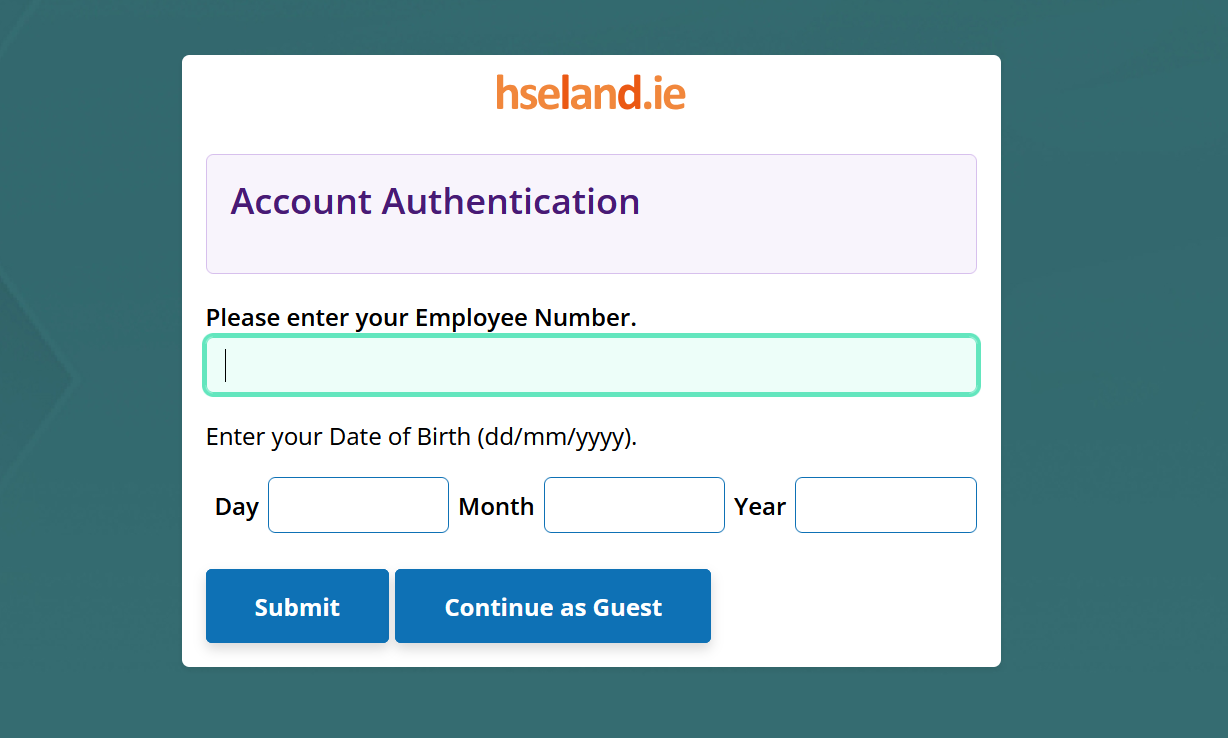This screenshot has width=1228, height=738.
Task: Click the Day label
Action: (237, 506)
